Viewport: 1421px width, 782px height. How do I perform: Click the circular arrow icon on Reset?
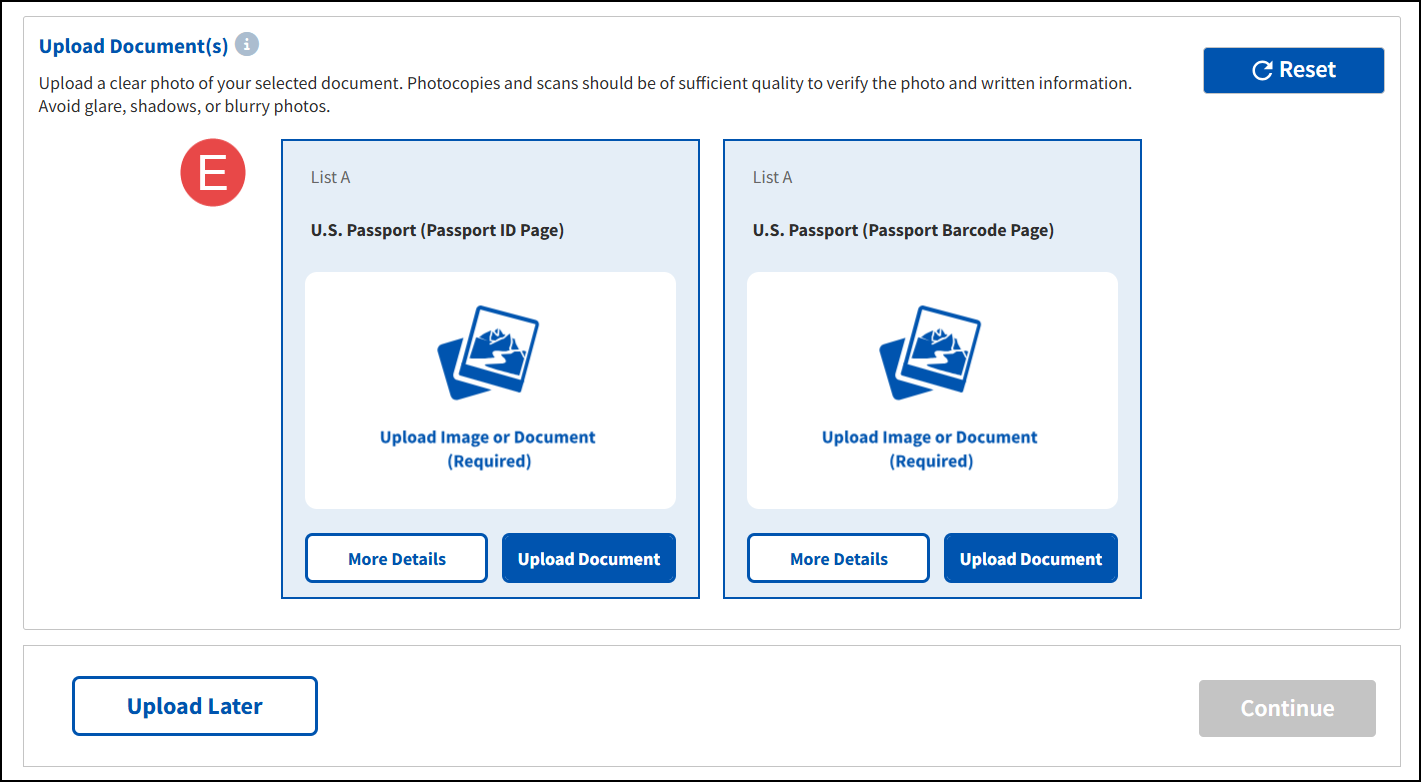(1262, 70)
